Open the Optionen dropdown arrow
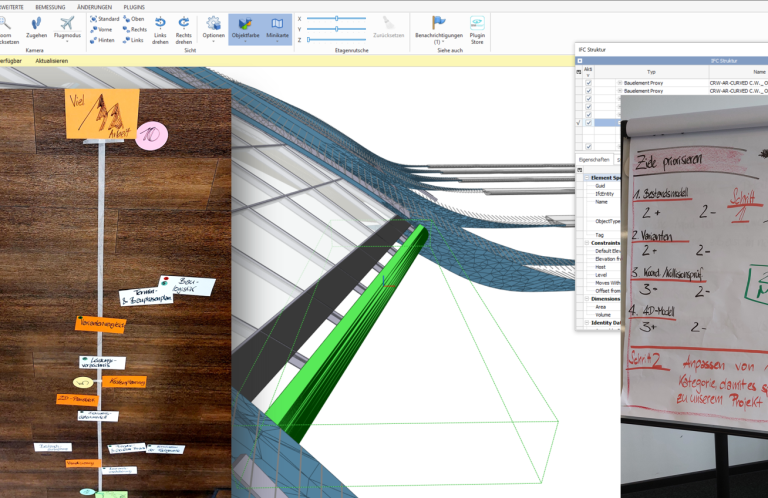768x498 pixels. (x=214, y=42)
